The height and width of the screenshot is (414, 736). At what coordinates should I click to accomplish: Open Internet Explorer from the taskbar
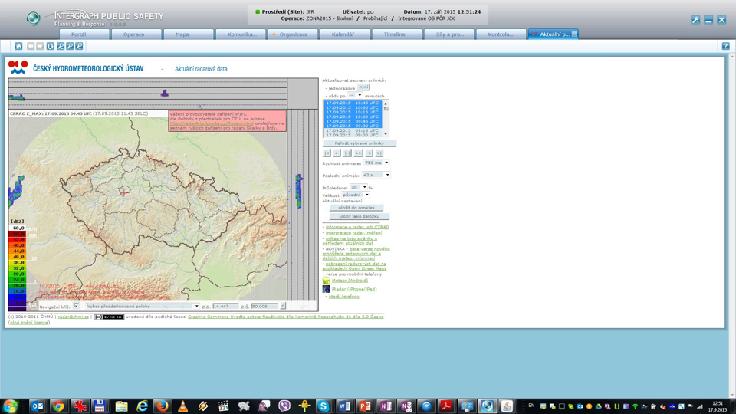click(141, 406)
